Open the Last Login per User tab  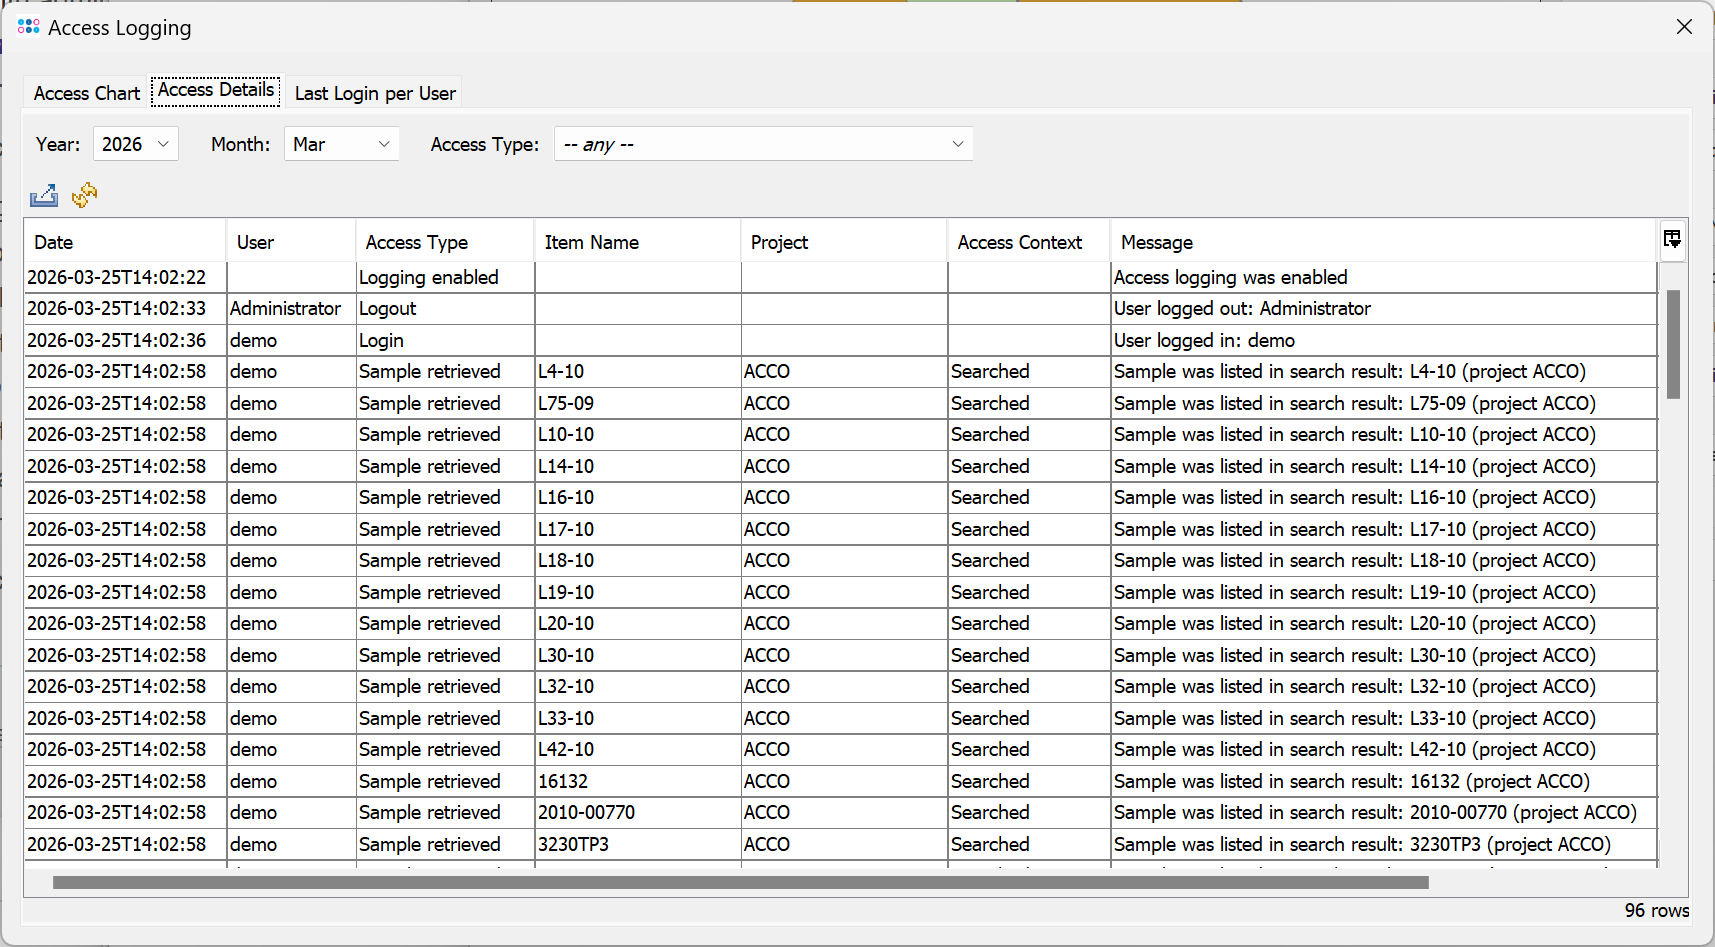coord(375,93)
